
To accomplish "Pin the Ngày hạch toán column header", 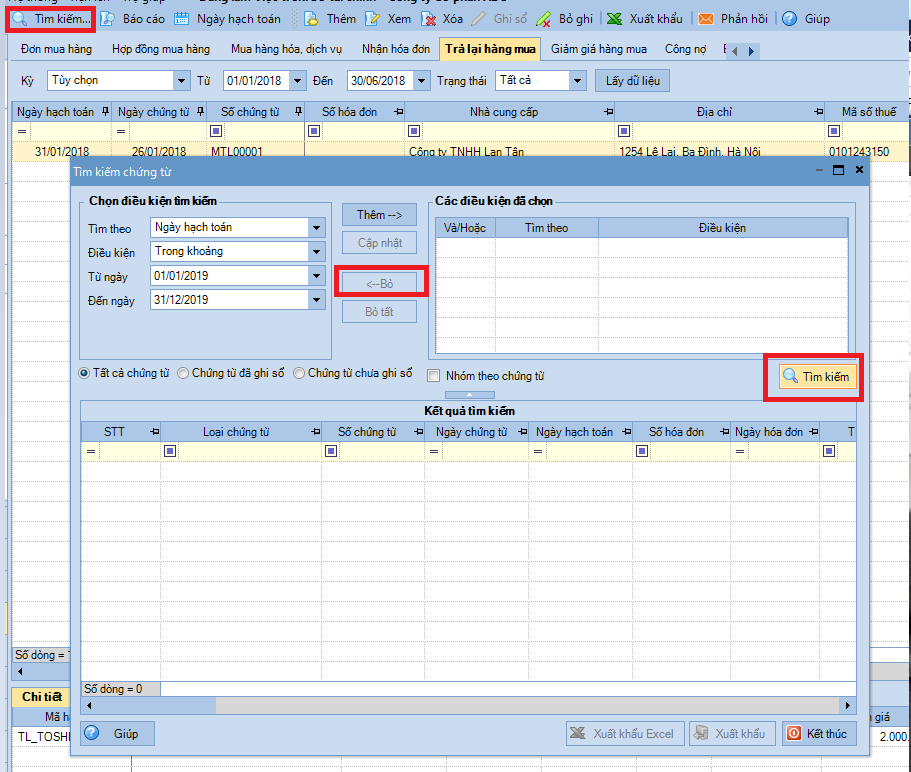I will coord(105,112).
